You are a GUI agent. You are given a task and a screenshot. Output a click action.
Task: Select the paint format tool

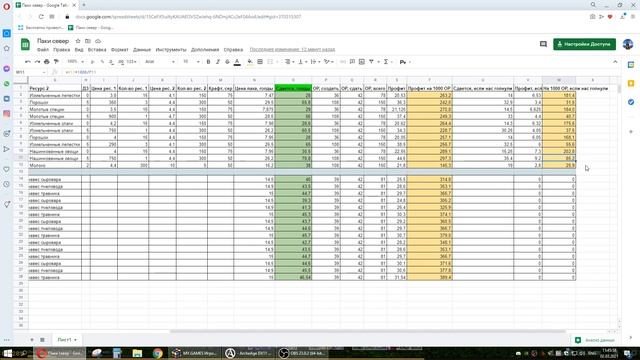coord(56,62)
